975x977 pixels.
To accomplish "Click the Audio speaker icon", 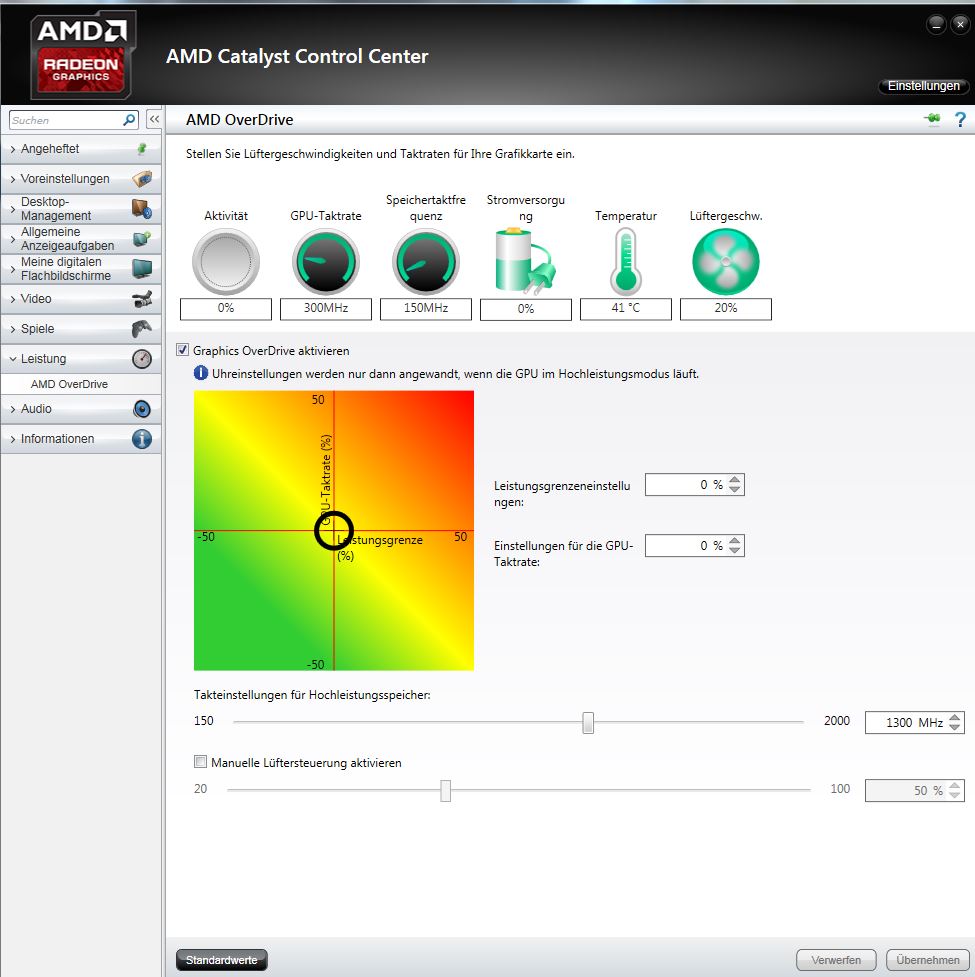I will tap(142, 409).
